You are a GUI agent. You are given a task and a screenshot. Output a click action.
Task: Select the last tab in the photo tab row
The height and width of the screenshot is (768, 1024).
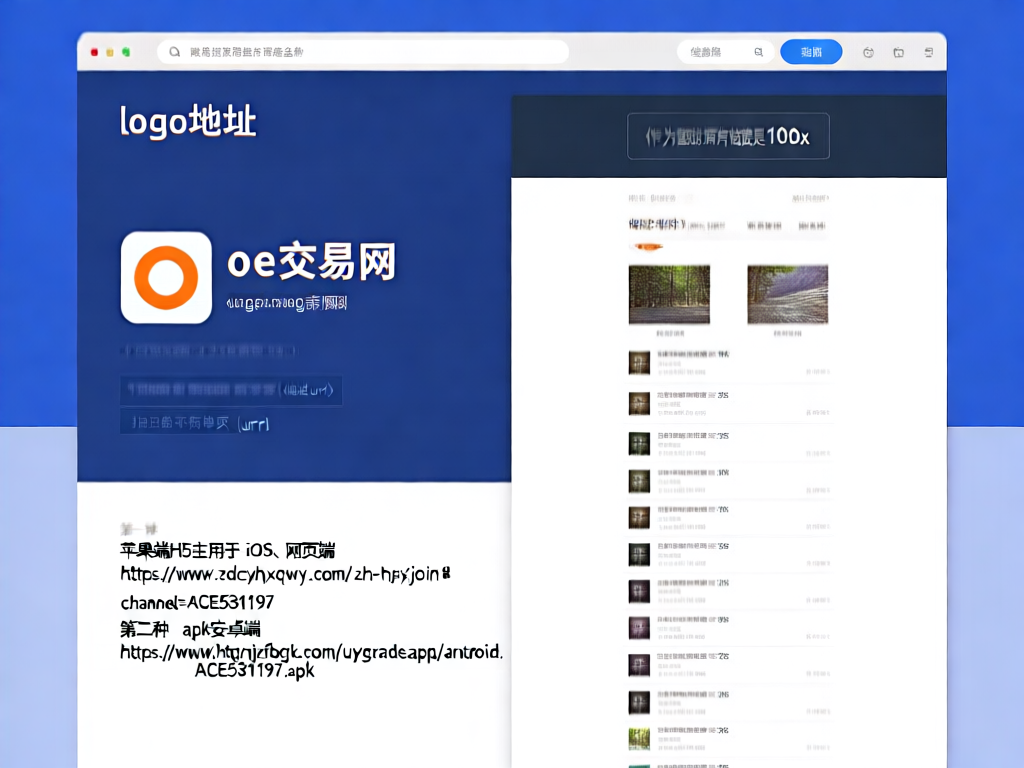812,227
